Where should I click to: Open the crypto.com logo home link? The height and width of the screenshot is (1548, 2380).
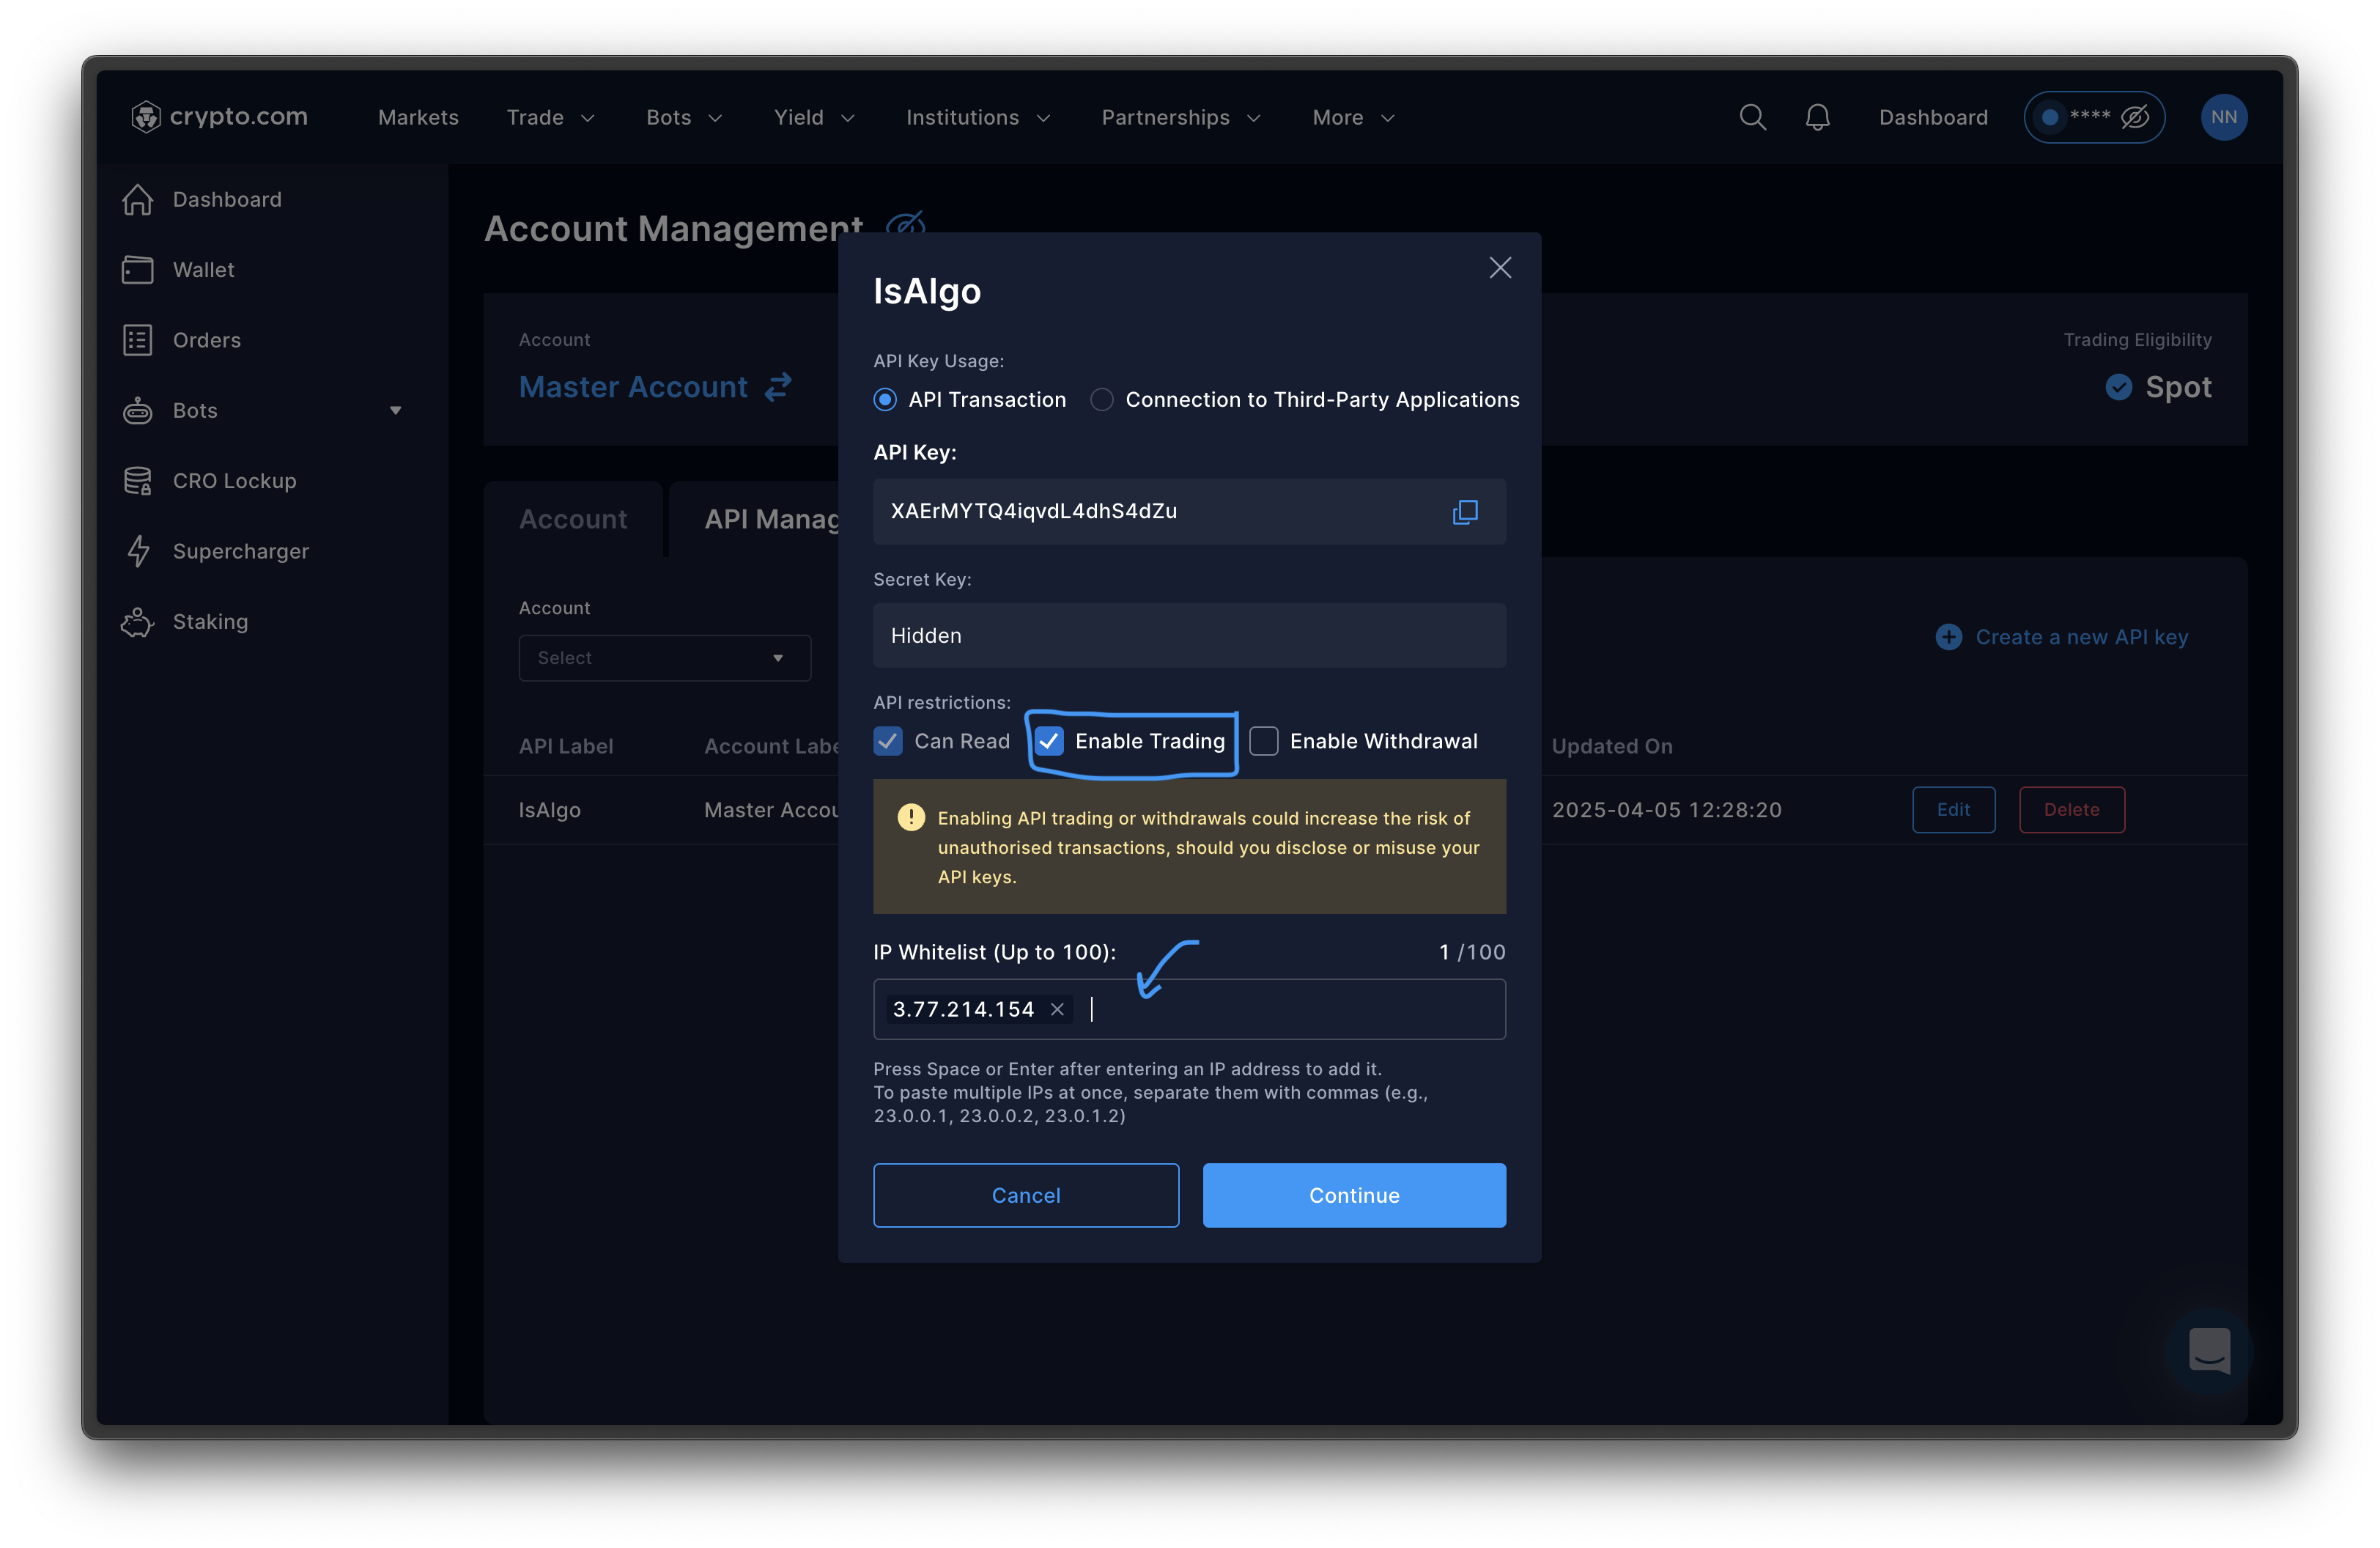219,117
